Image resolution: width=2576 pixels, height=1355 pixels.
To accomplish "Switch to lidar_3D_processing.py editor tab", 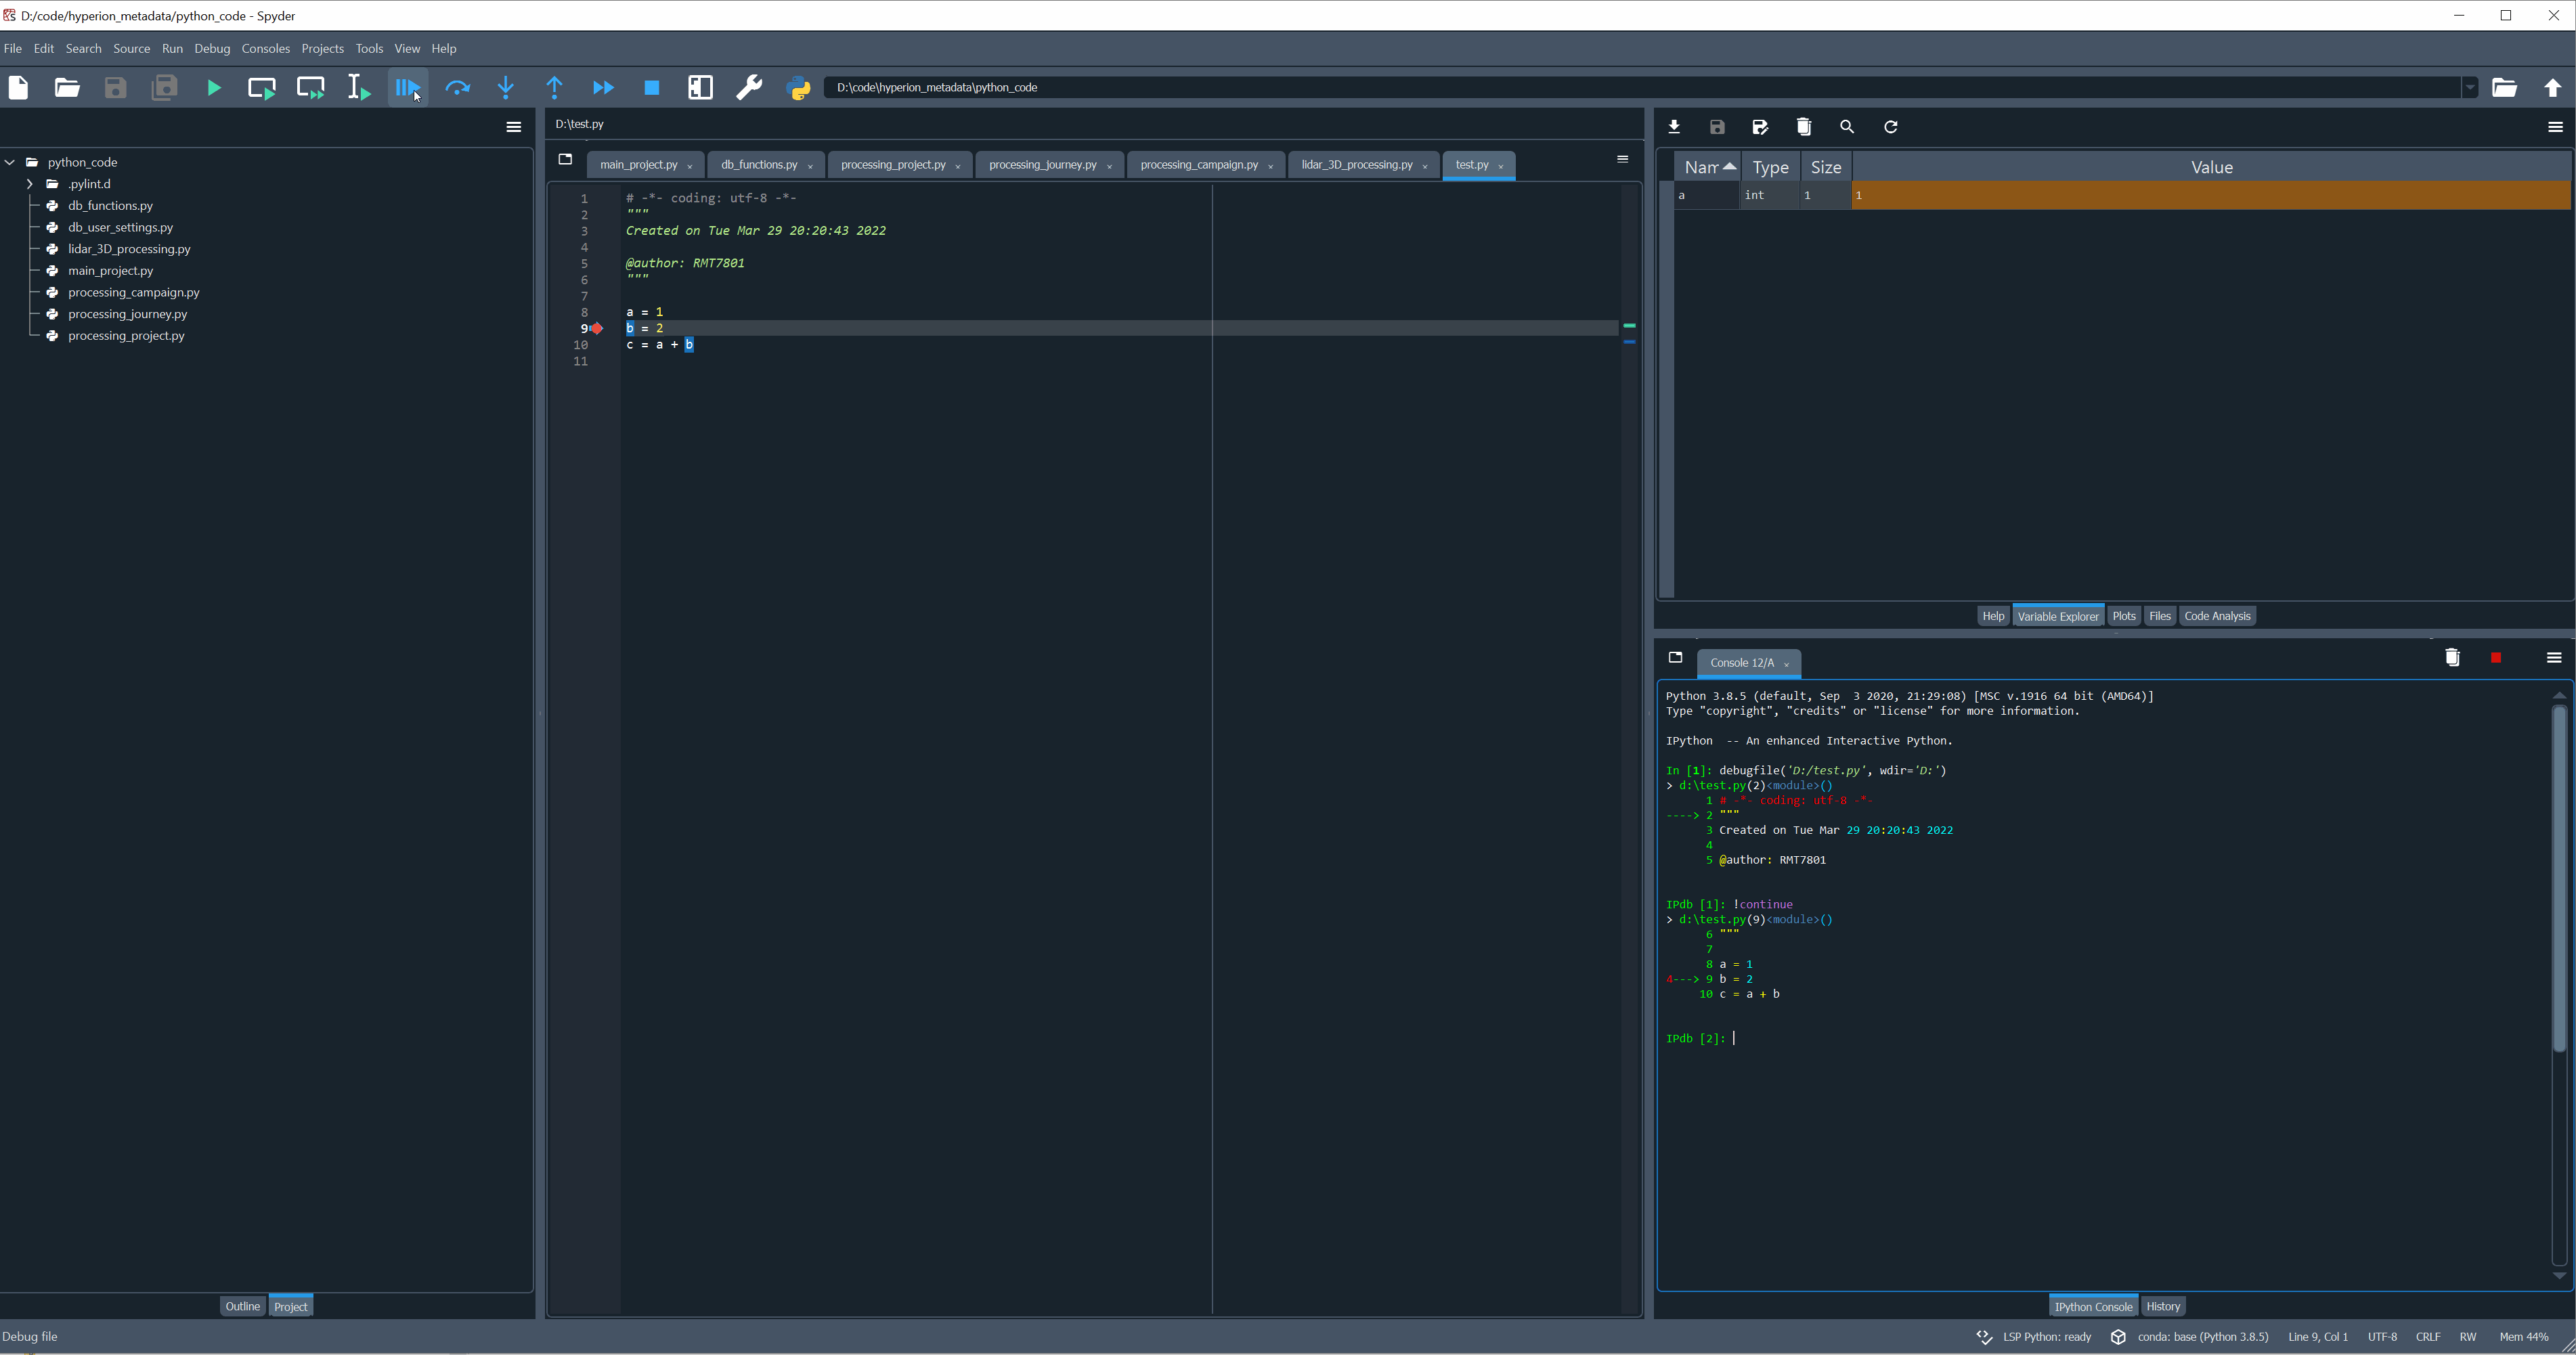I will click(1356, 165).
